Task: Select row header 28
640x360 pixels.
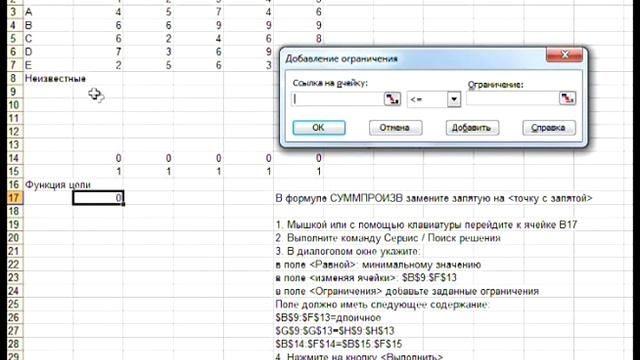Action: 14,344
